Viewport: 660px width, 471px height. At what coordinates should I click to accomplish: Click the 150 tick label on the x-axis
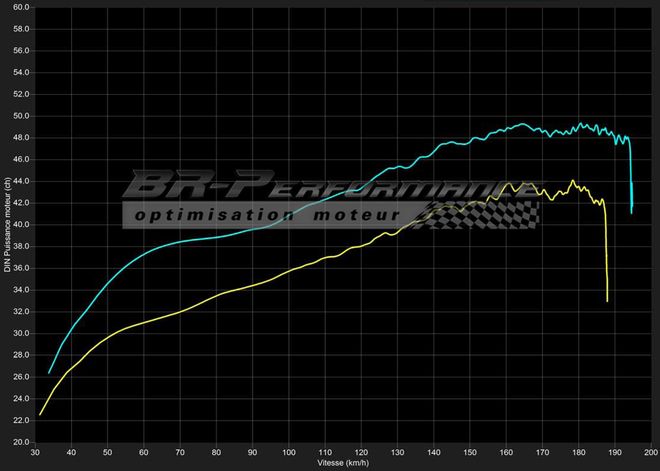471,453
